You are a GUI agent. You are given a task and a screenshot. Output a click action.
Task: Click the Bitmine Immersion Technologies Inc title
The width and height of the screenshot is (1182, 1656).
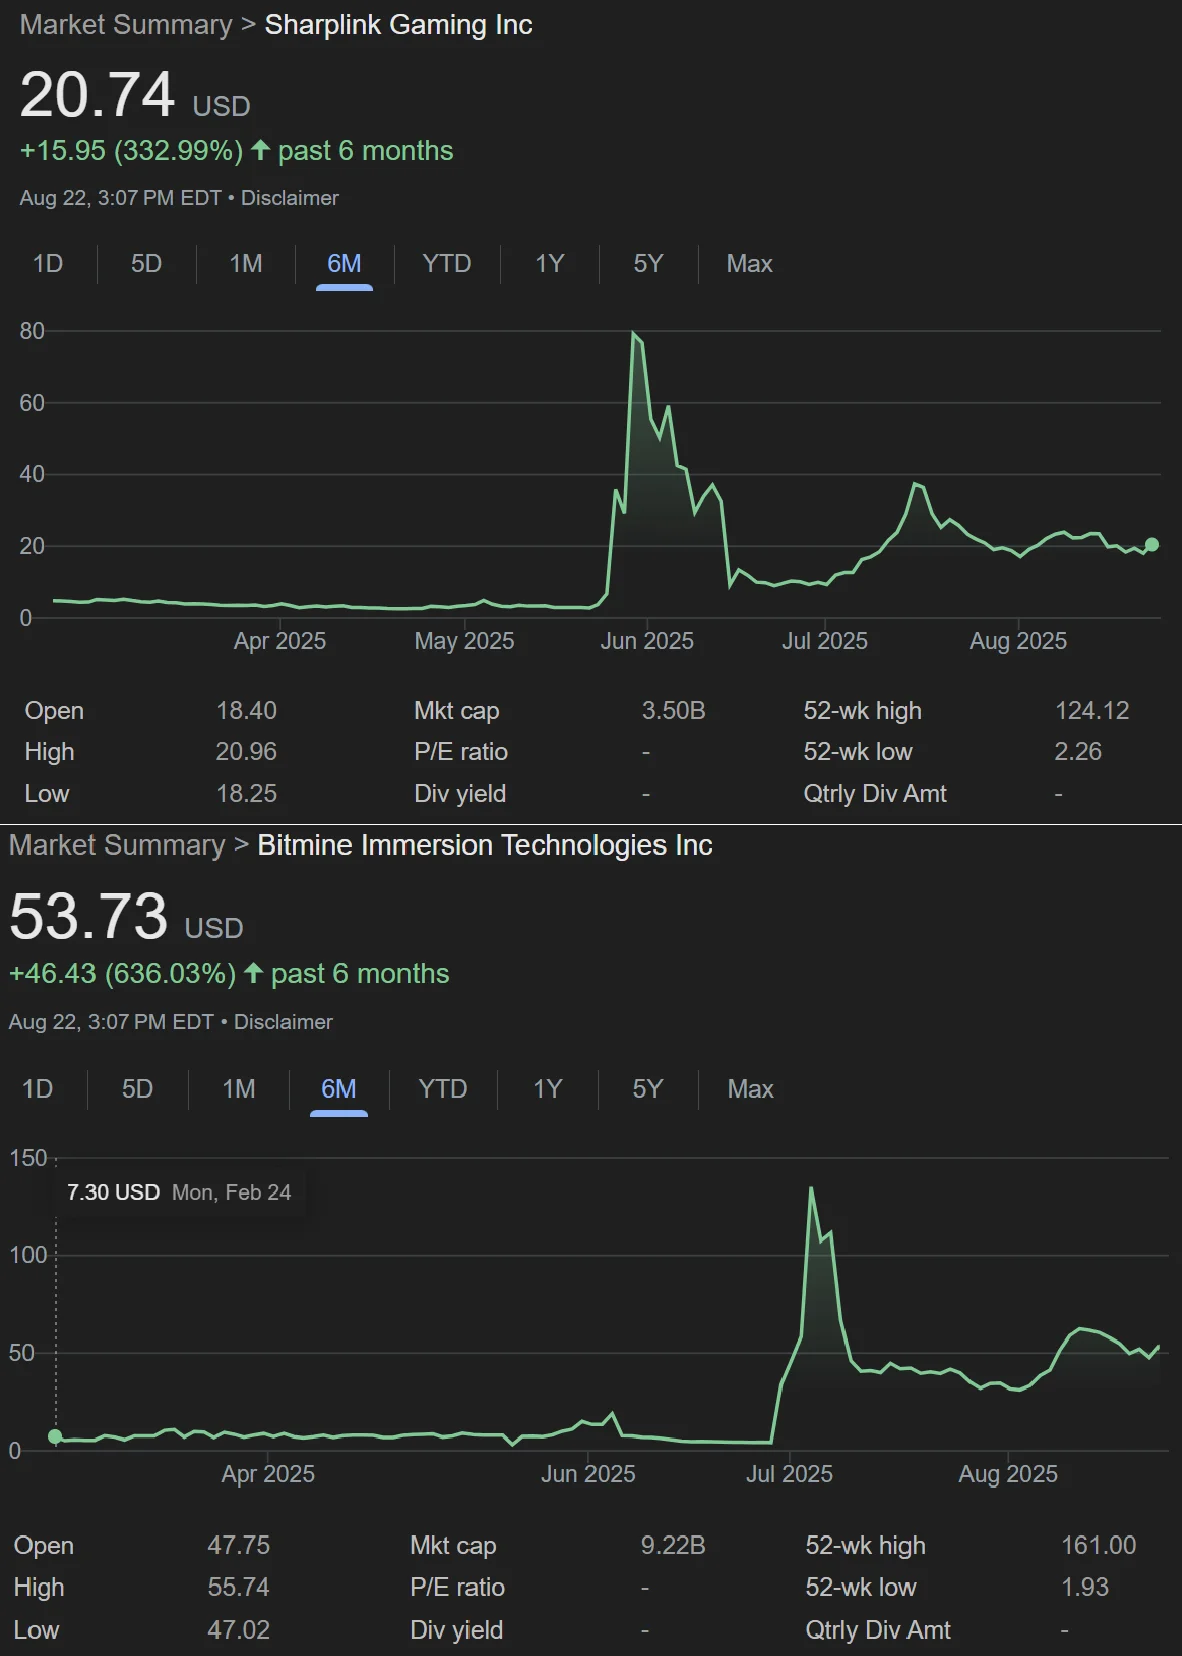(485, 845)
